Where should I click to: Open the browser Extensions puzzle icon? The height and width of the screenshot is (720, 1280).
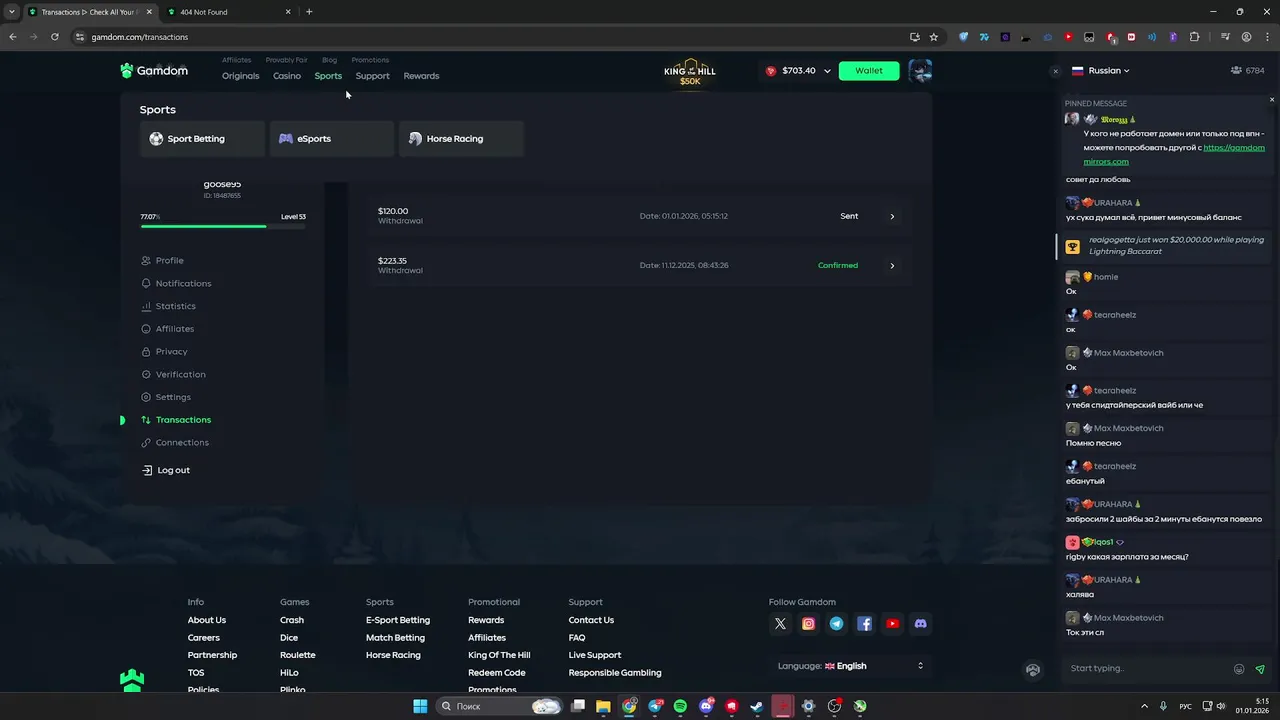click(x=1194, y=37)
